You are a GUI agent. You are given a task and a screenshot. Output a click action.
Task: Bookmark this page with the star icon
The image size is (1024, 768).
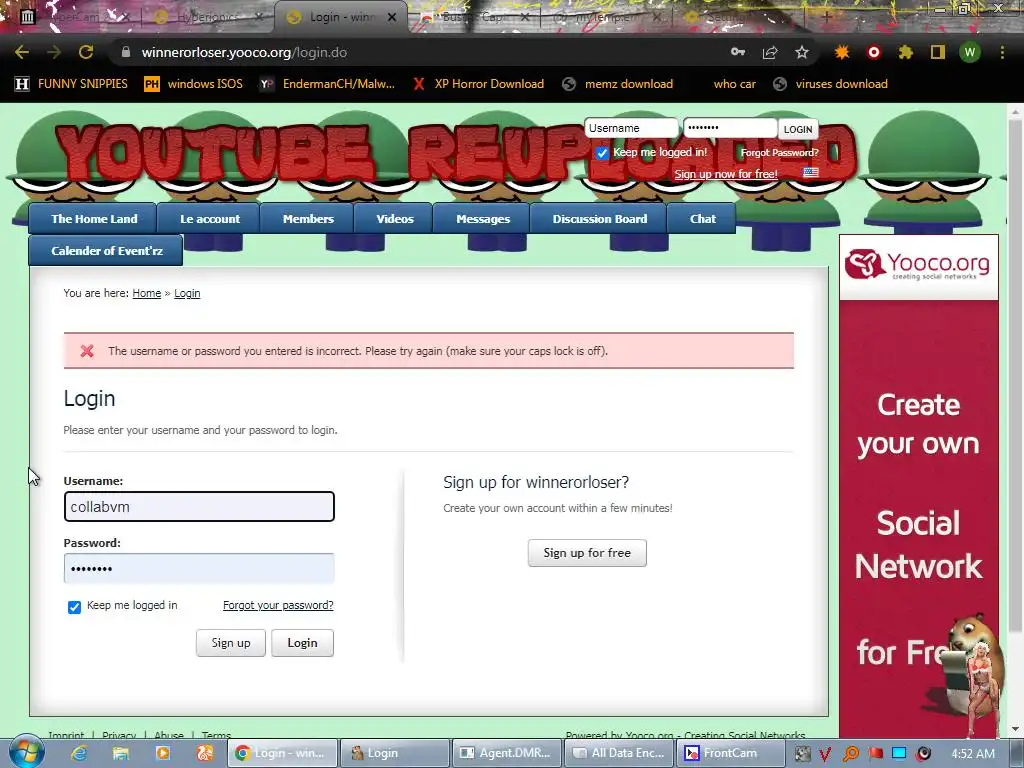tap(802, 52)
